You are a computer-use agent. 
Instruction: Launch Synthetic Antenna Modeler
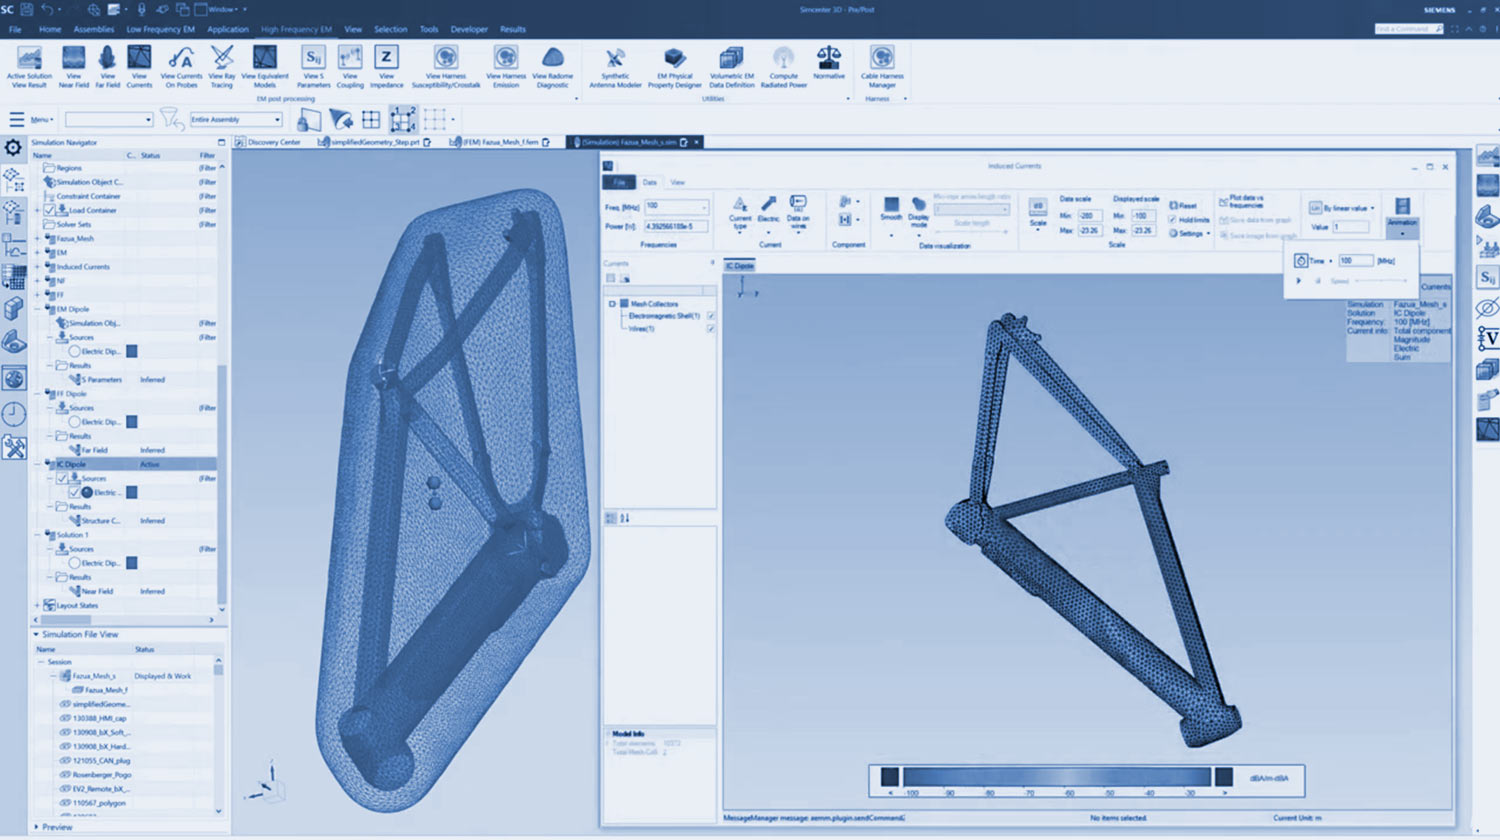615,66
